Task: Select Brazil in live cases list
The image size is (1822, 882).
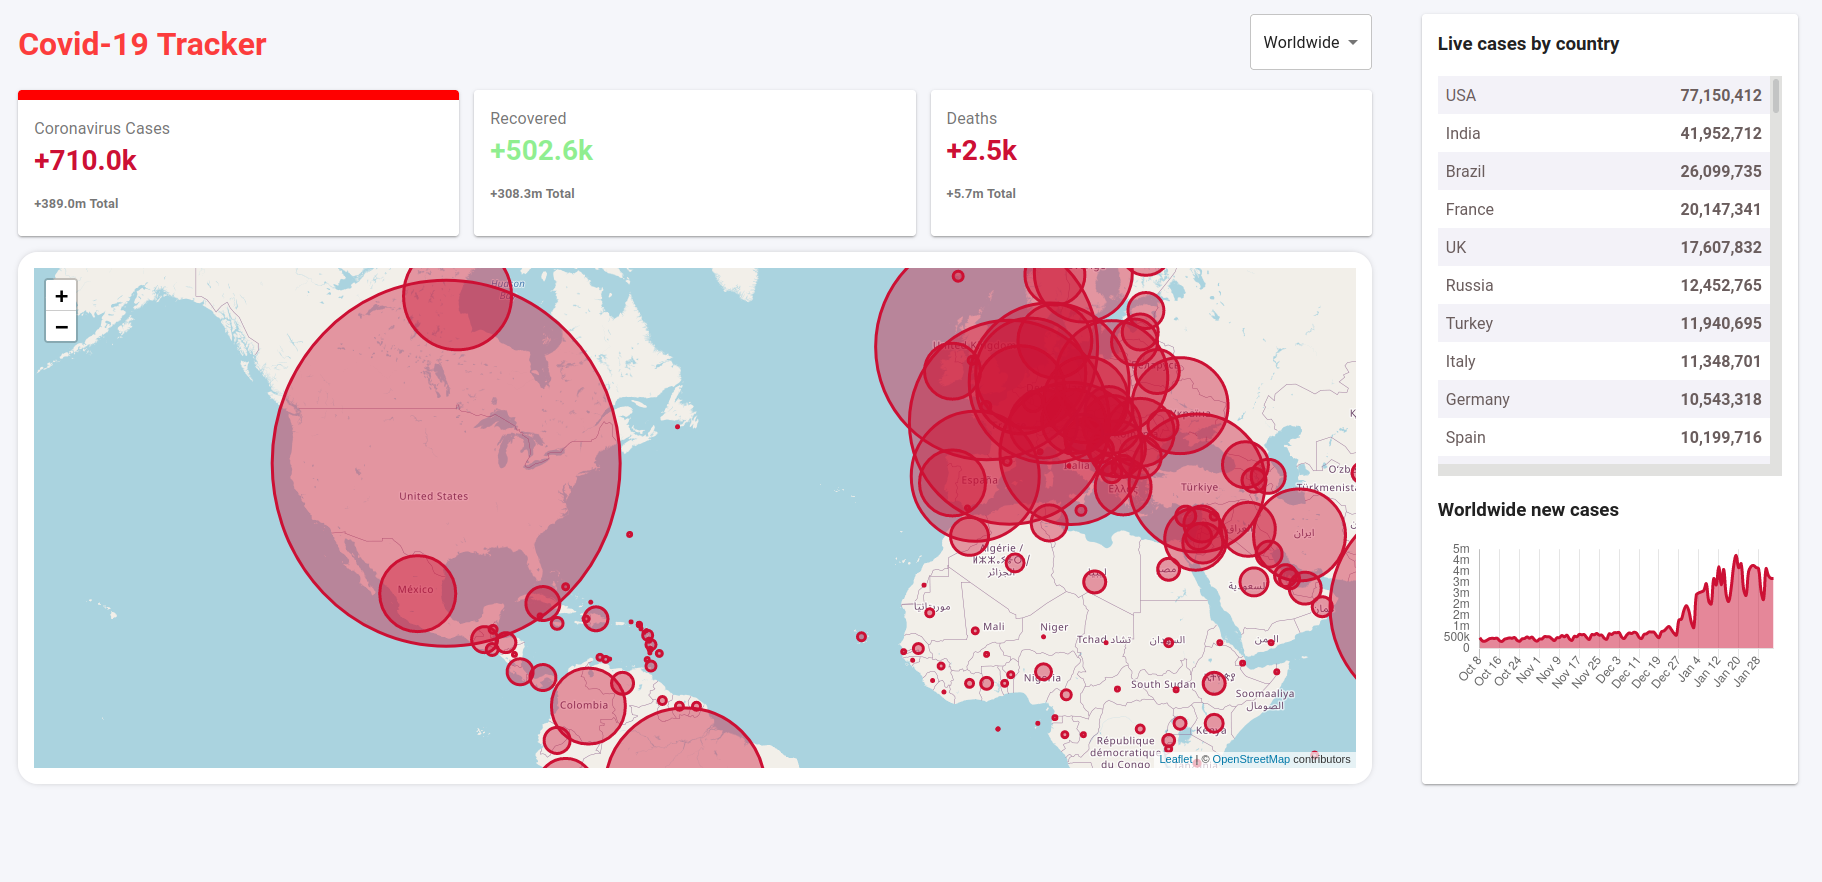Action: [x=1603, y=171]
